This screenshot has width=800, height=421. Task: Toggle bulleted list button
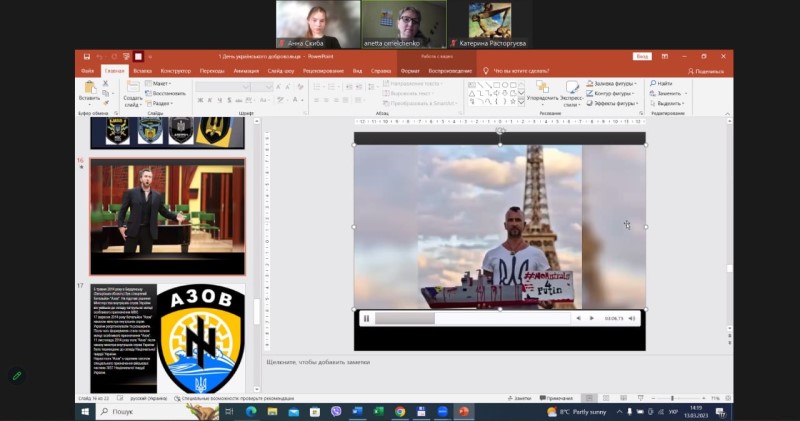pos(317,87)
